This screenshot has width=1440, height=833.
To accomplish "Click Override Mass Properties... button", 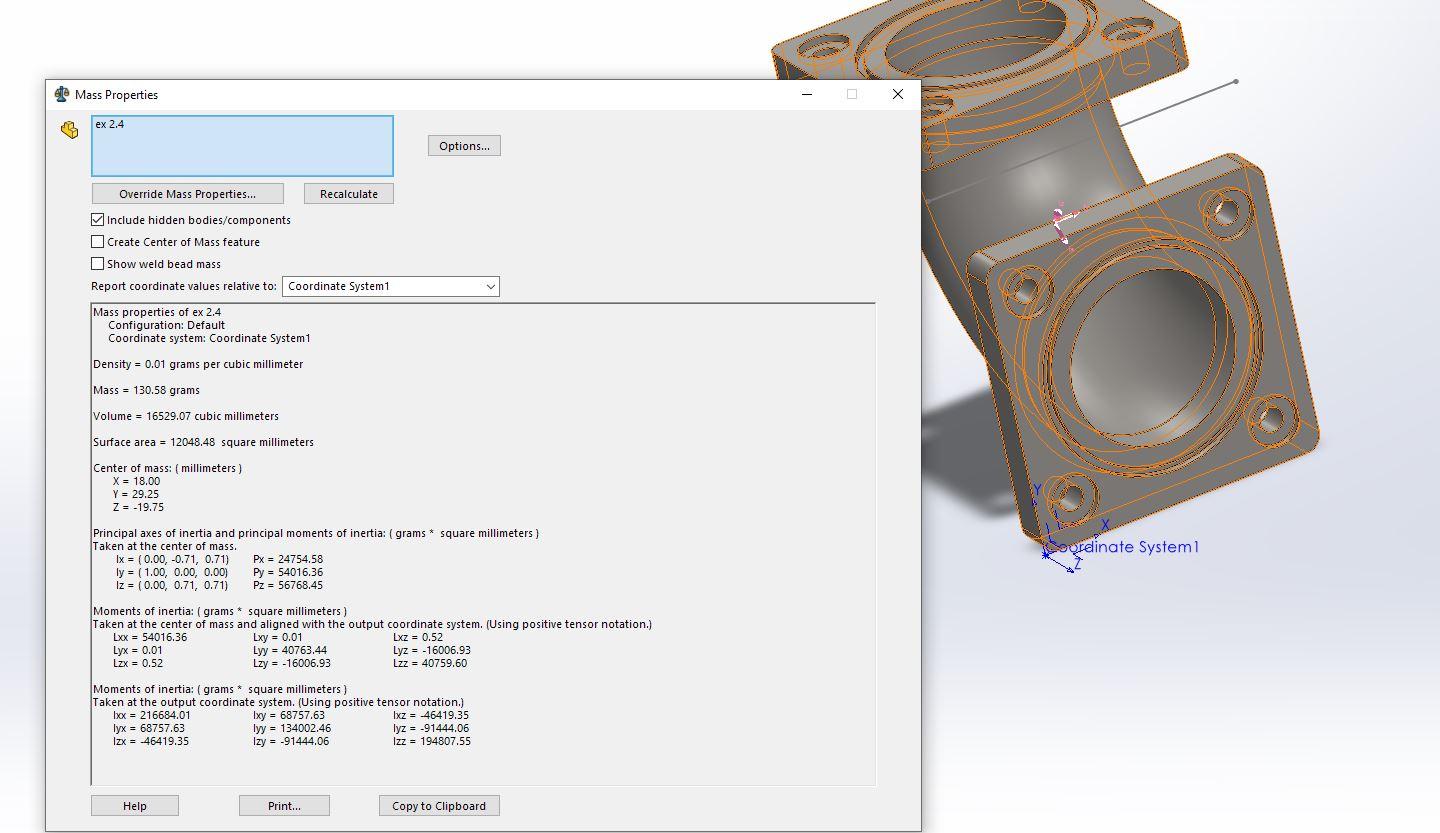I will click(188, 194).
